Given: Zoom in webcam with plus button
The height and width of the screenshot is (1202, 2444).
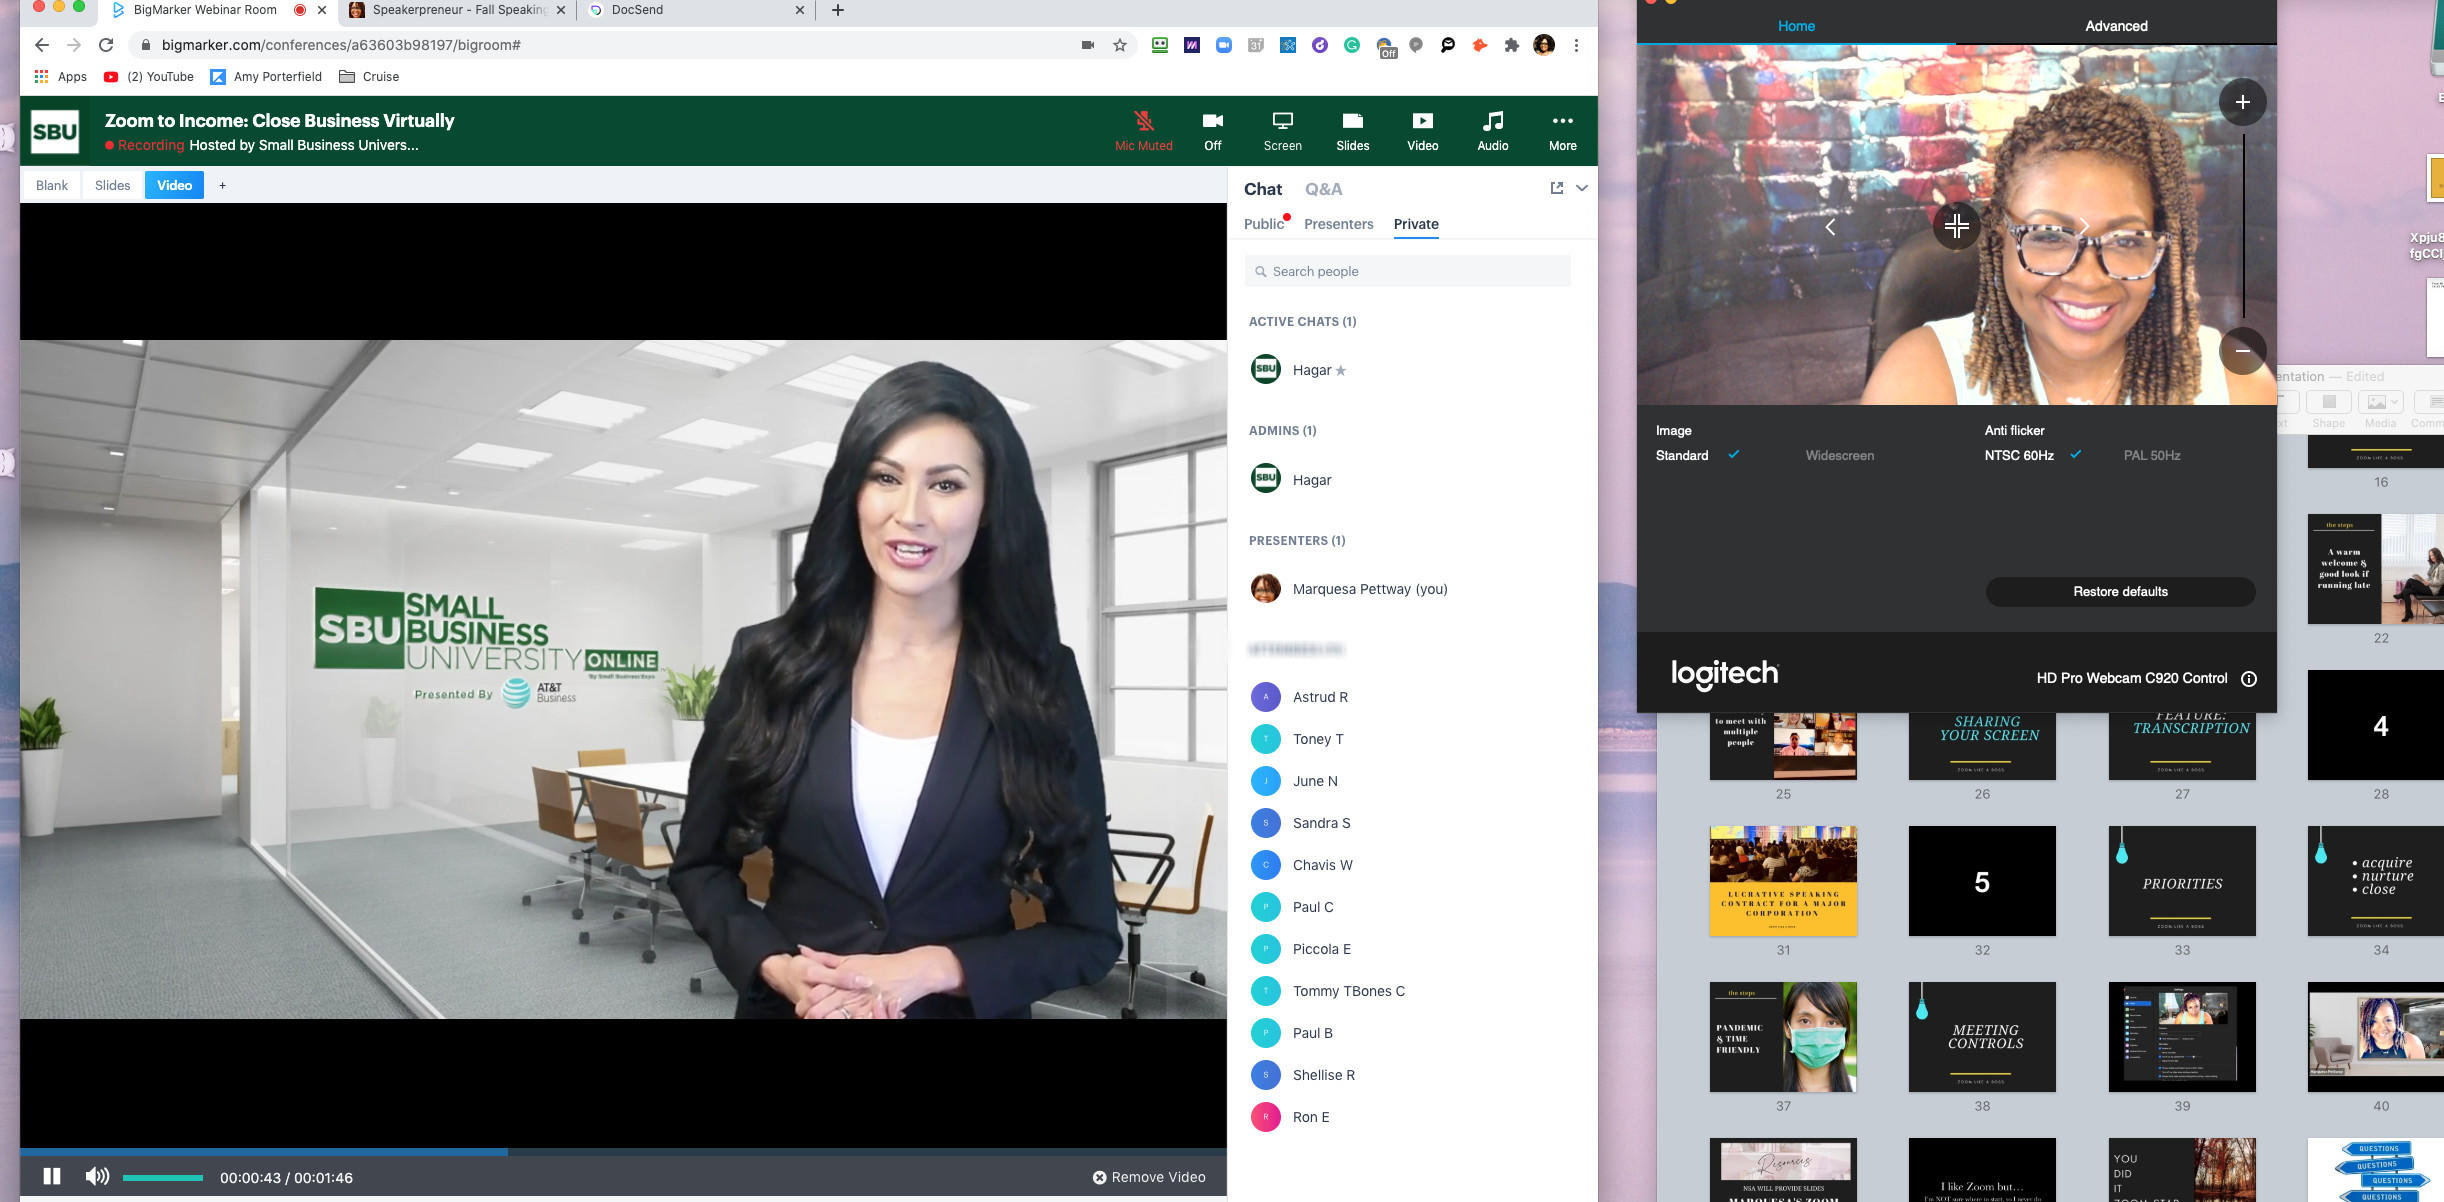Looking at the screenshot, I should tap(2243, 102).
